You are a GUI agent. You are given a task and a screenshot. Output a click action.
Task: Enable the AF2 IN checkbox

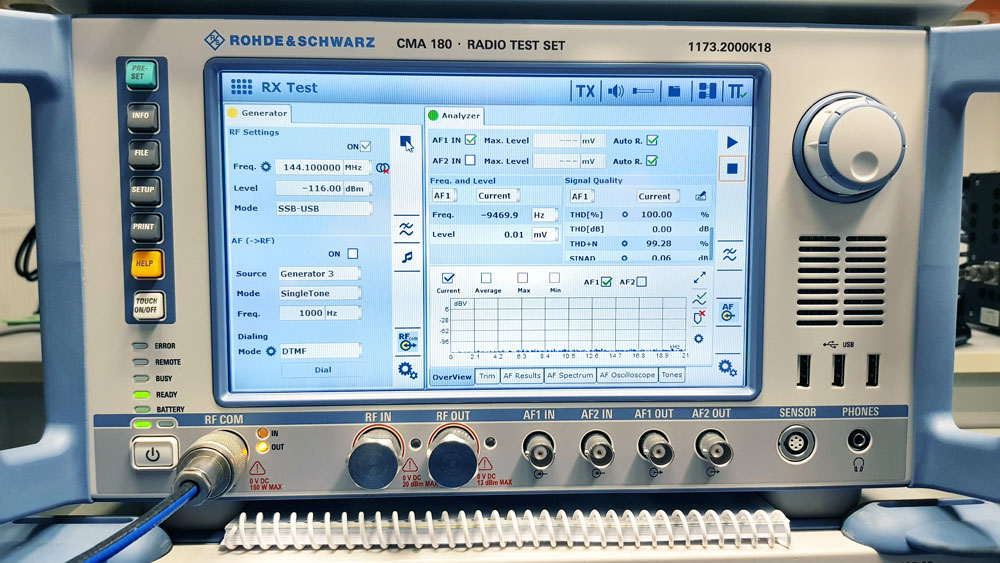coord(470,160)
